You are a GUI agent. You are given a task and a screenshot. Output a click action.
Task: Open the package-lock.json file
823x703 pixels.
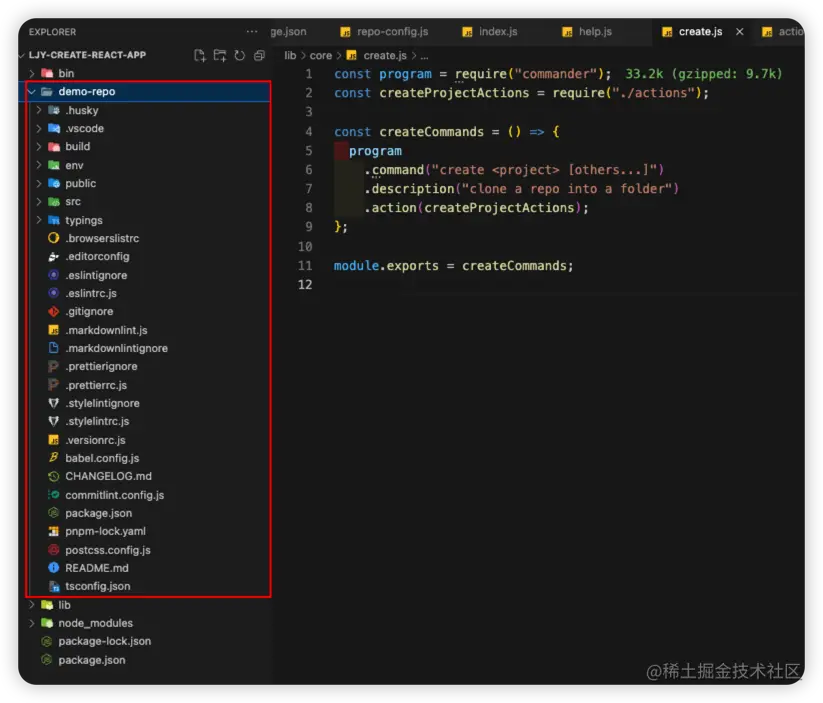tap(145, 642)
